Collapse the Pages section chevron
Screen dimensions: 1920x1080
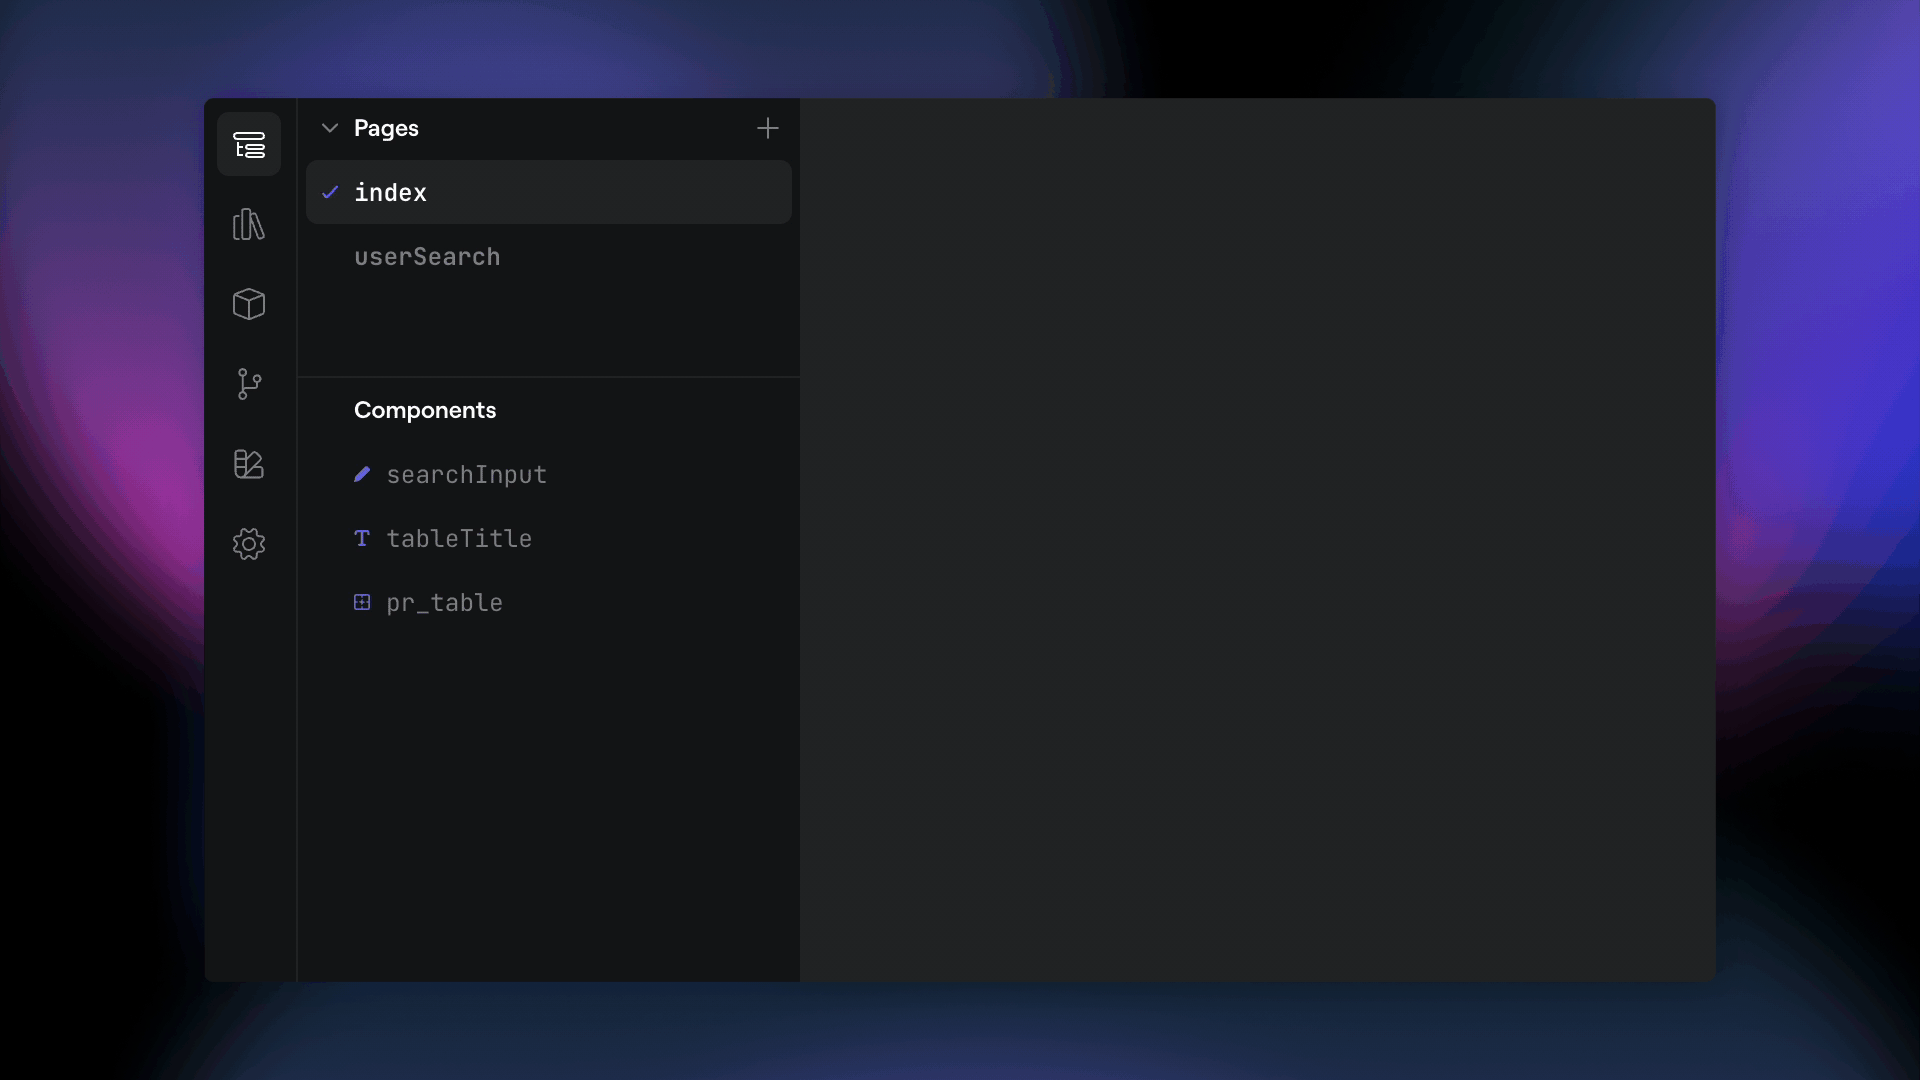[x=330, y=128]
